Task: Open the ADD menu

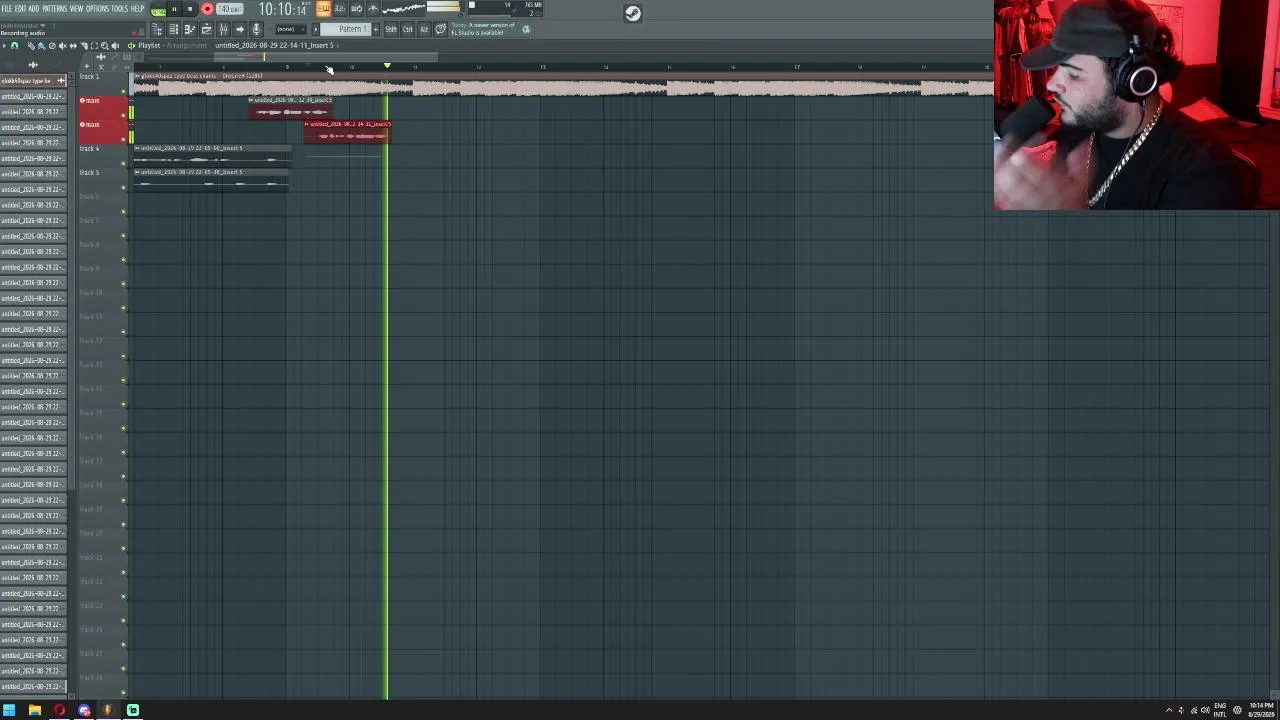Action: pyautogui.click(x=34, y=9)
